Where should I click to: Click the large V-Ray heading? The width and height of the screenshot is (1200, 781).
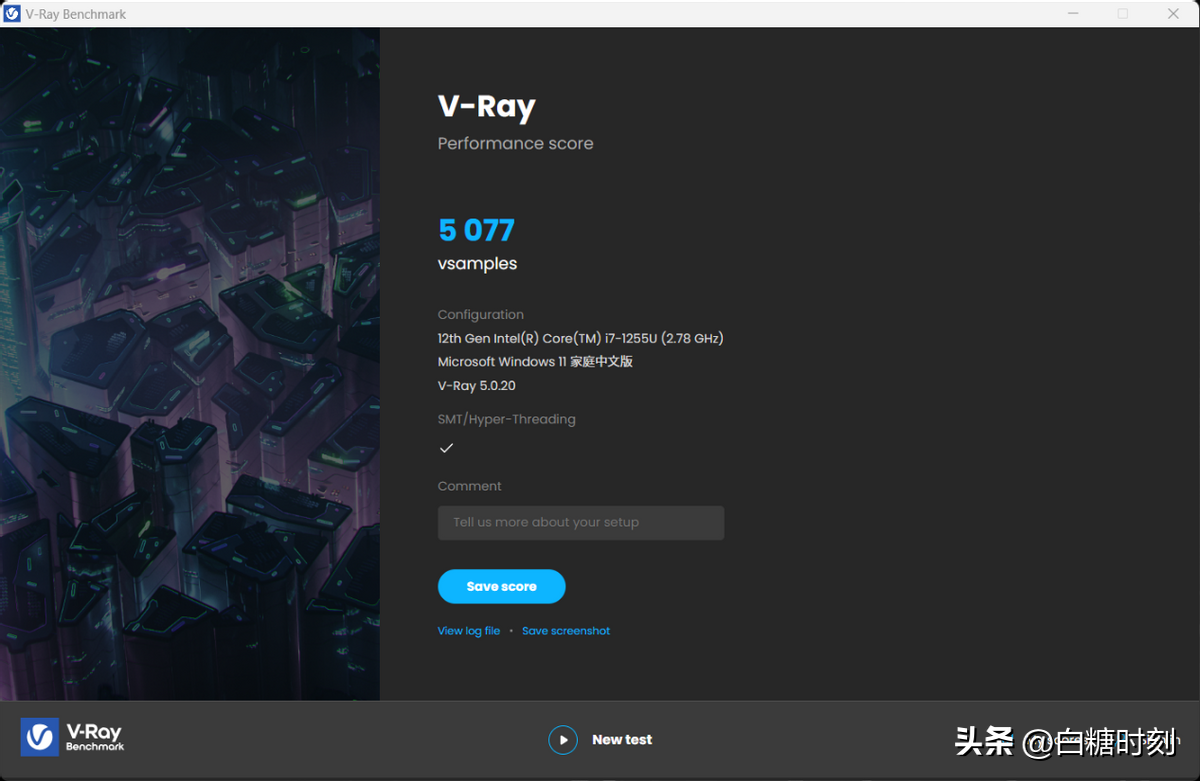pyautogui.click(x=487, y=107)
